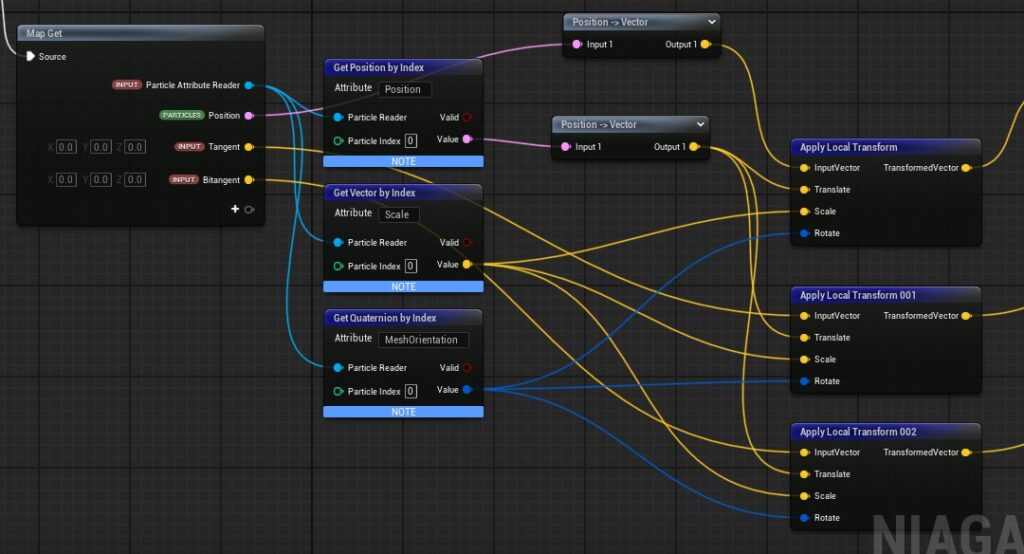Click the add pin plus icon on Map Get
The height and width of the screenshot is (554, 1024).
click(235, 209)
